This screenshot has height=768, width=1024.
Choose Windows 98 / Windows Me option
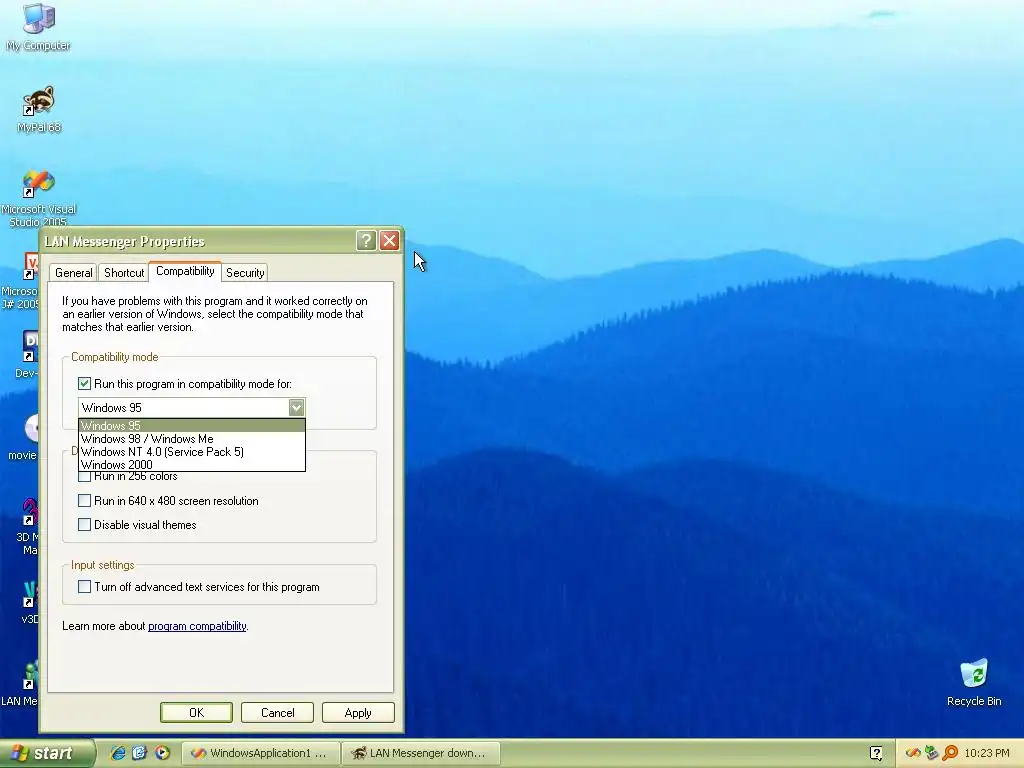click(x=191, y=439)
